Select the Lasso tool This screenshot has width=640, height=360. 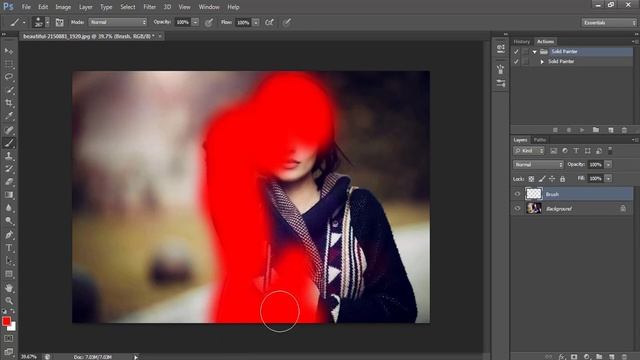coord(9,77)
